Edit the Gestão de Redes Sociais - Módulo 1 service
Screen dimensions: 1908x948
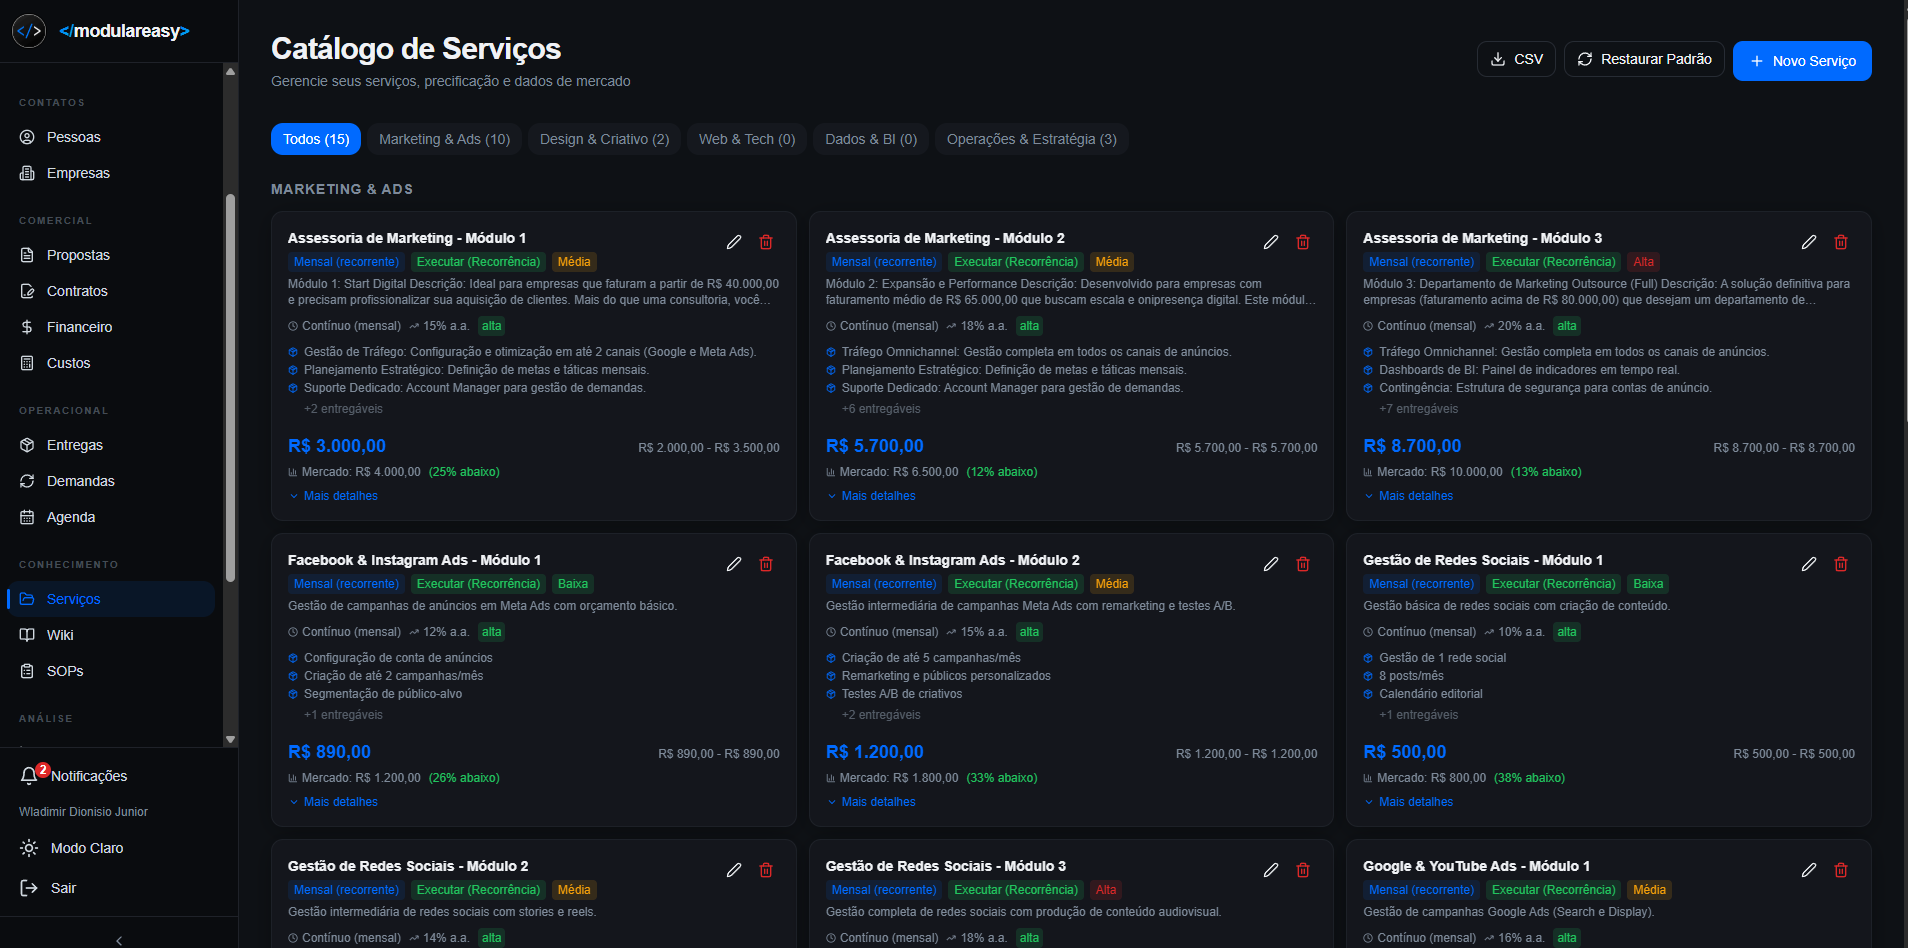[1807, 564]
